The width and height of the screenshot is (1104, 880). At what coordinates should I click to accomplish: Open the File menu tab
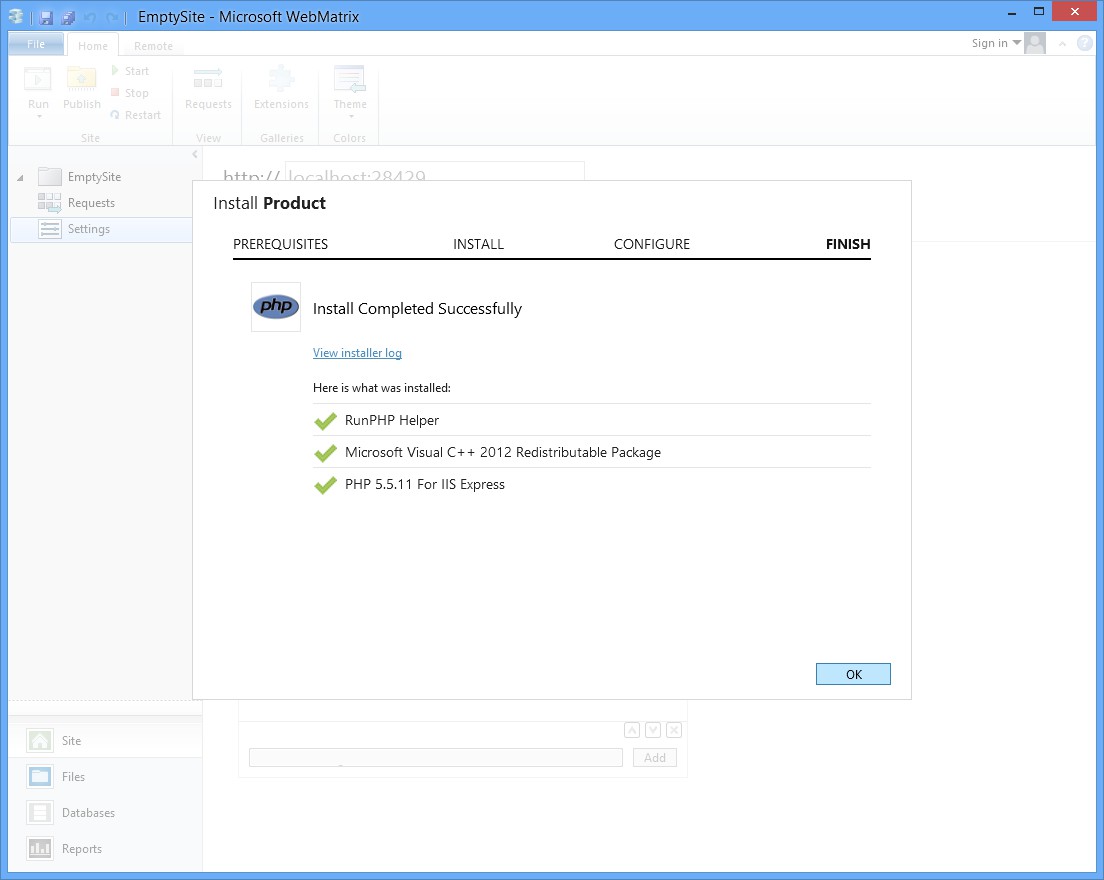tap(36, 44)
